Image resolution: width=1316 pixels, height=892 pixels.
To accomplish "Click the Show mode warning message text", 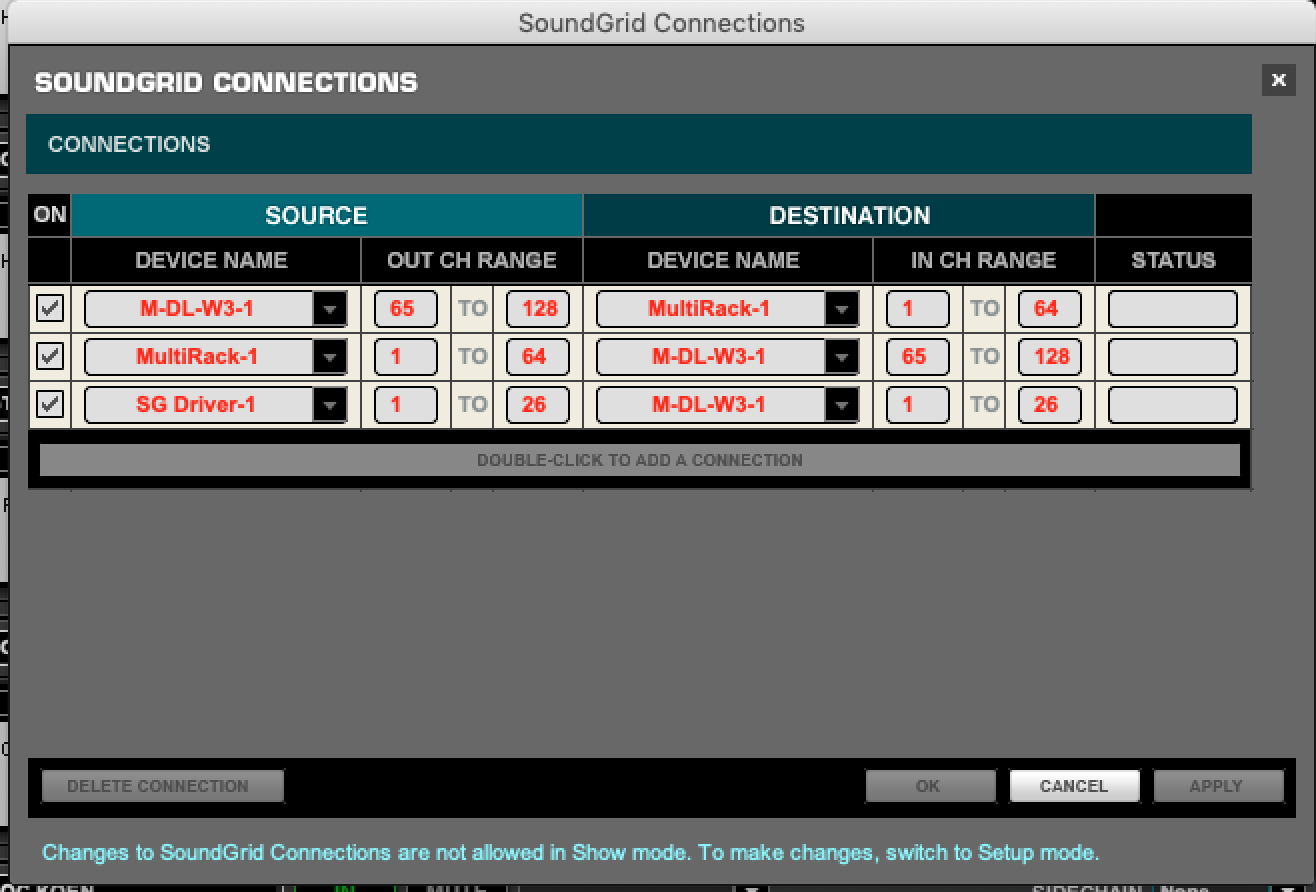I will pos(570,853).
